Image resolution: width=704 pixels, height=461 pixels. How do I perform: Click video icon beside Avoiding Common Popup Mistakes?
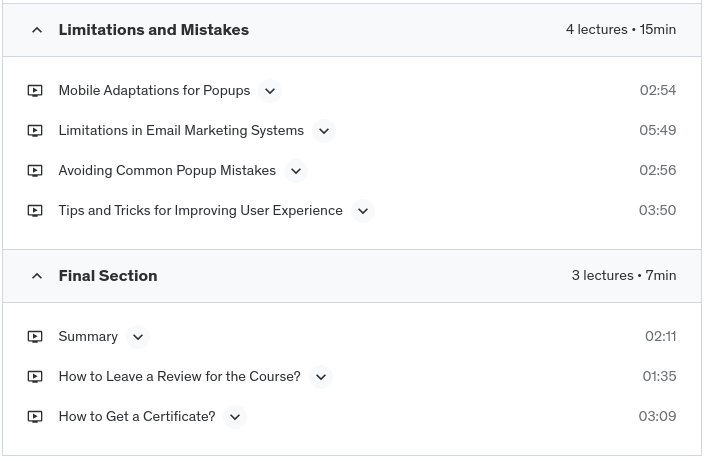click(35, 171)
